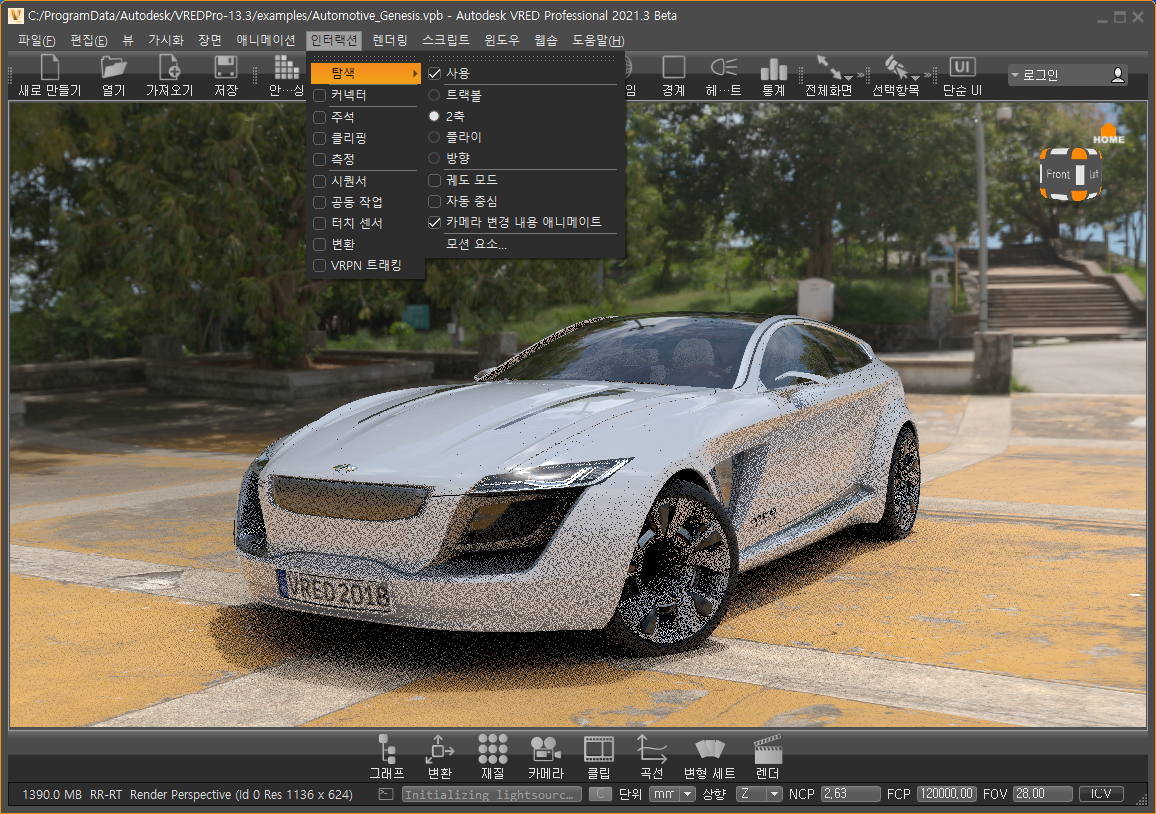Click the FCP value field 120000,00
The height and width of the screenshot is (814, 1156).
(x=947, y=794)
